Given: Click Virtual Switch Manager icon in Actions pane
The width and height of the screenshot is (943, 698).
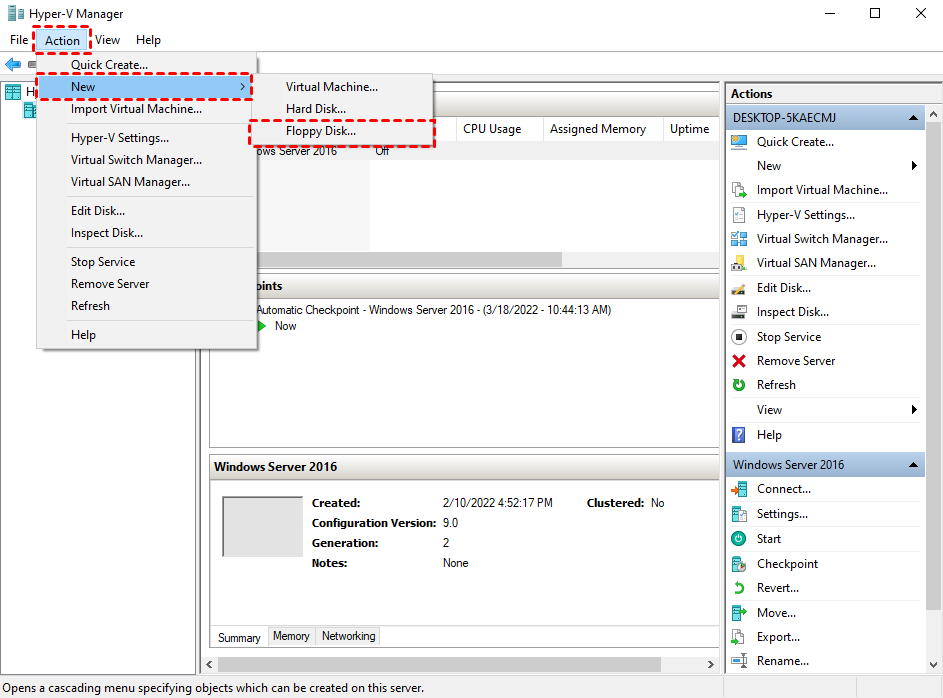Looking at the screenshot, I should click(x=739, y=239).
